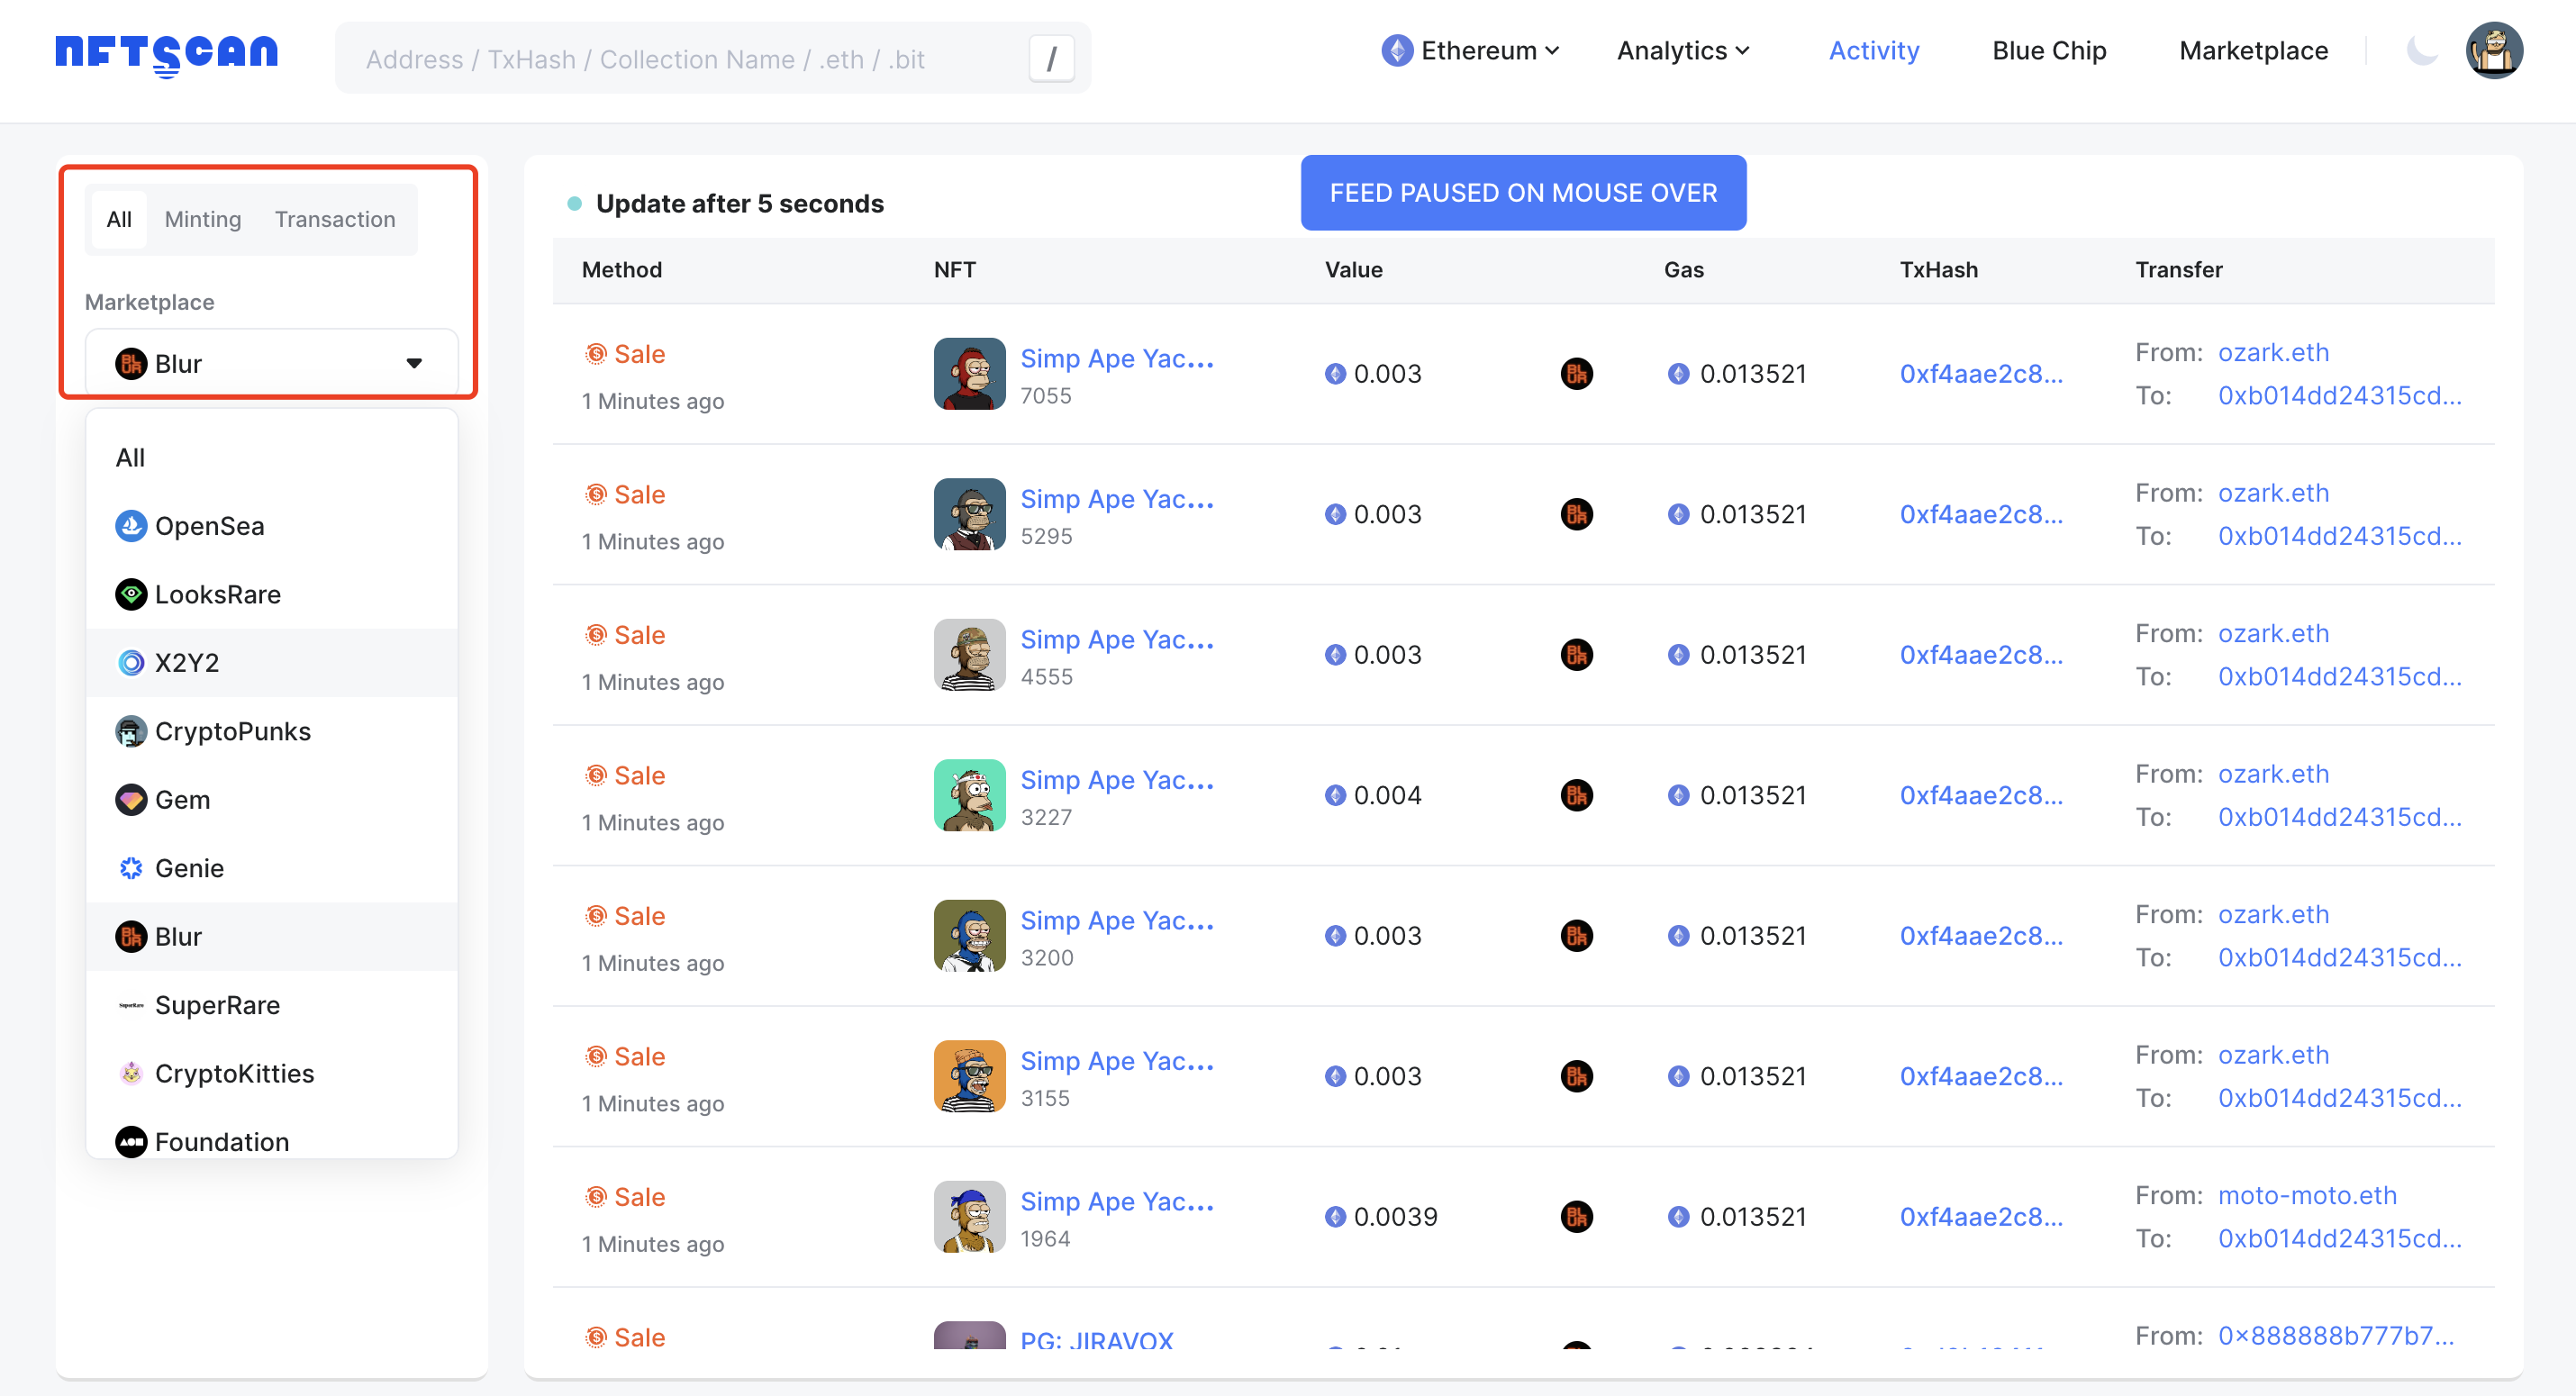Switch the feed filter to All
Image resolution: width=2576 pixels, height=1396 pixels.
tap(118, 219)
